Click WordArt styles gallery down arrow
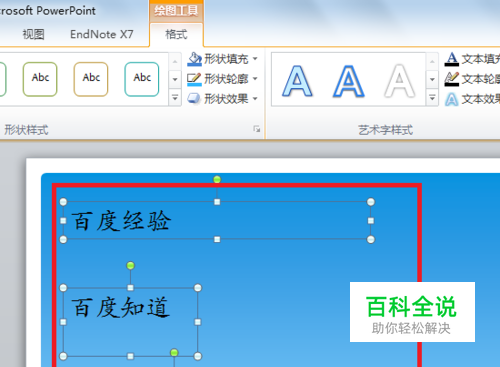500x367 pixels. [432, 79]
